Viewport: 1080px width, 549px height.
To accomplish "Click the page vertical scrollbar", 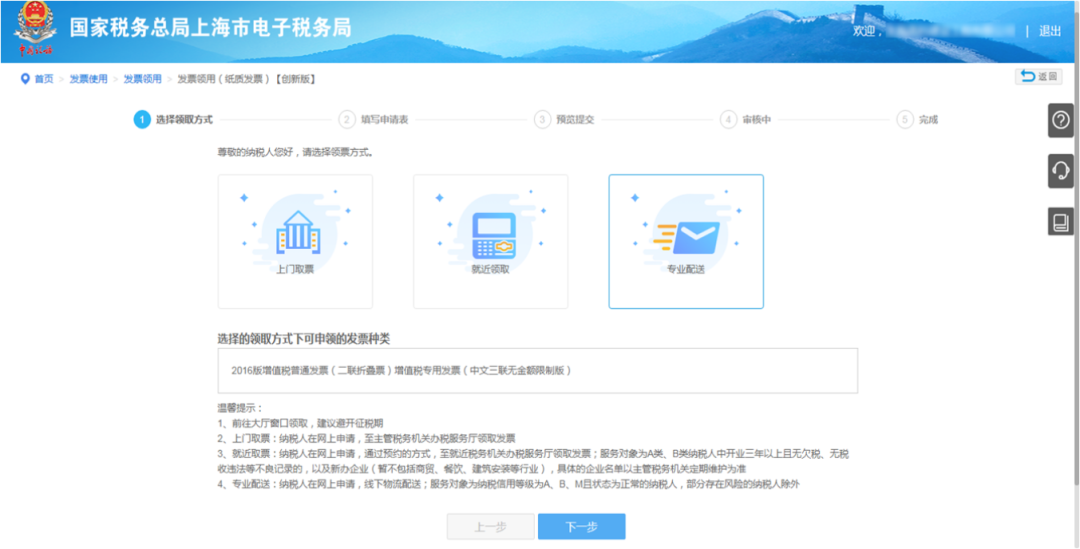I will (1075, 276).
